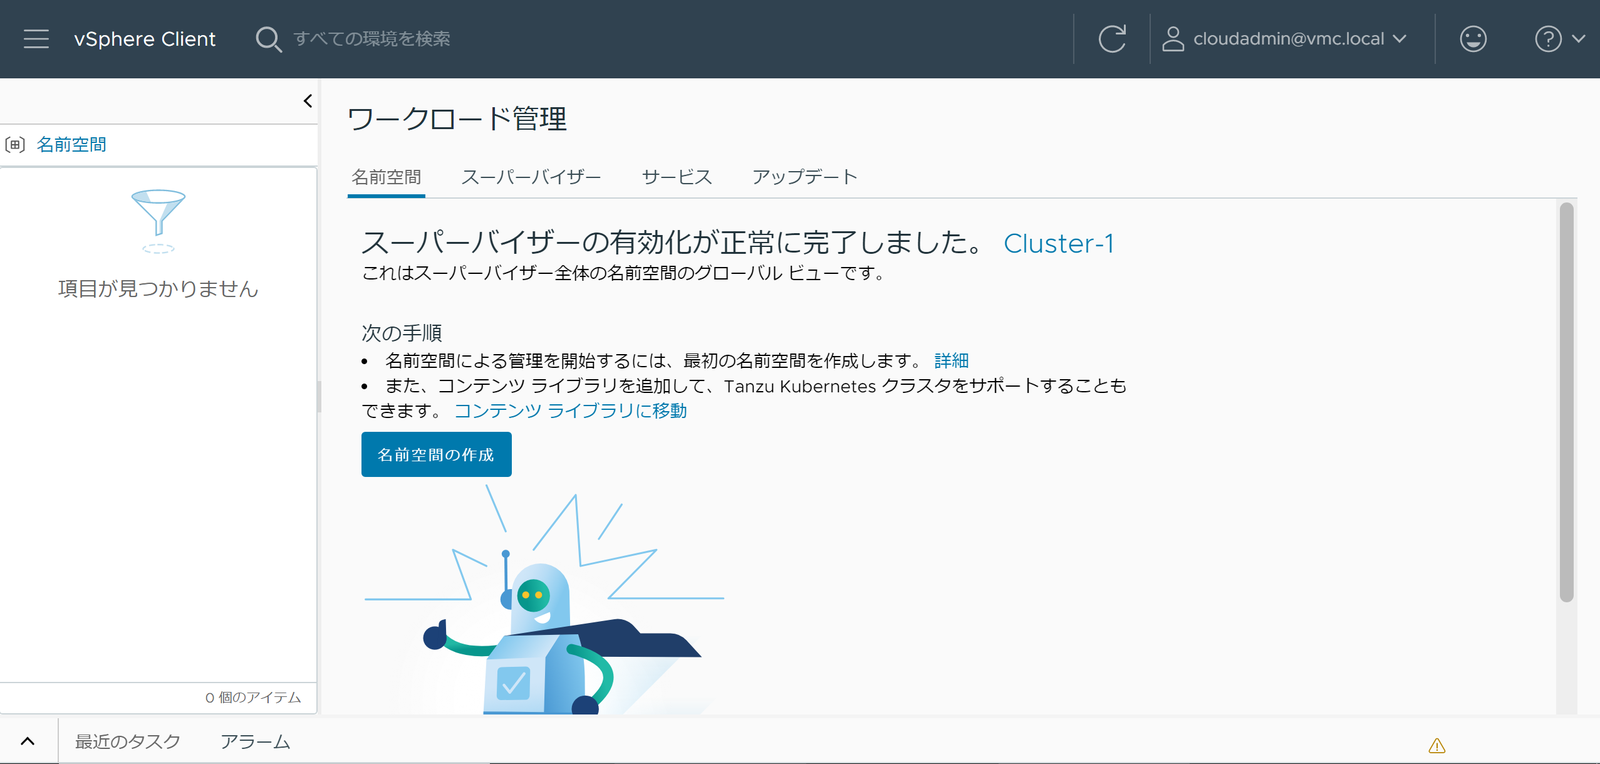Click the help question mark icon

click(1548, 39)
